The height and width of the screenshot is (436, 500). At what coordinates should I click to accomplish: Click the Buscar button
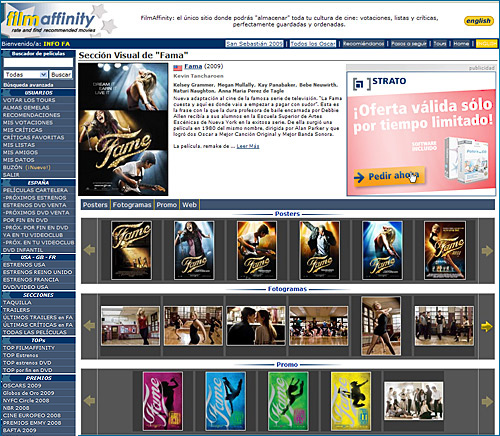coord(61,74)
